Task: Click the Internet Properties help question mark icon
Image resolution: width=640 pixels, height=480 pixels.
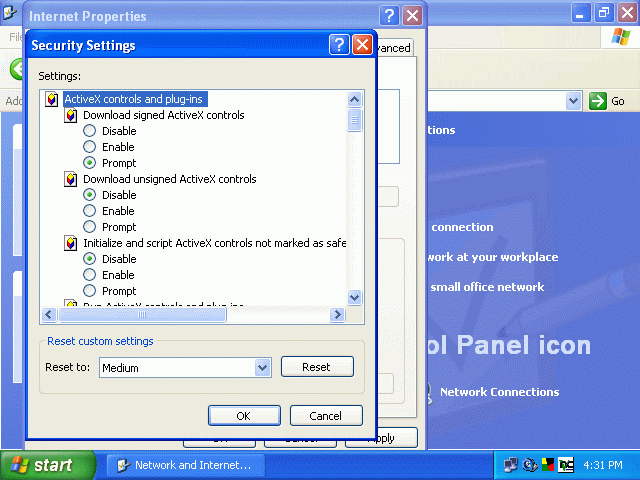Action: (x=389, y=16)
